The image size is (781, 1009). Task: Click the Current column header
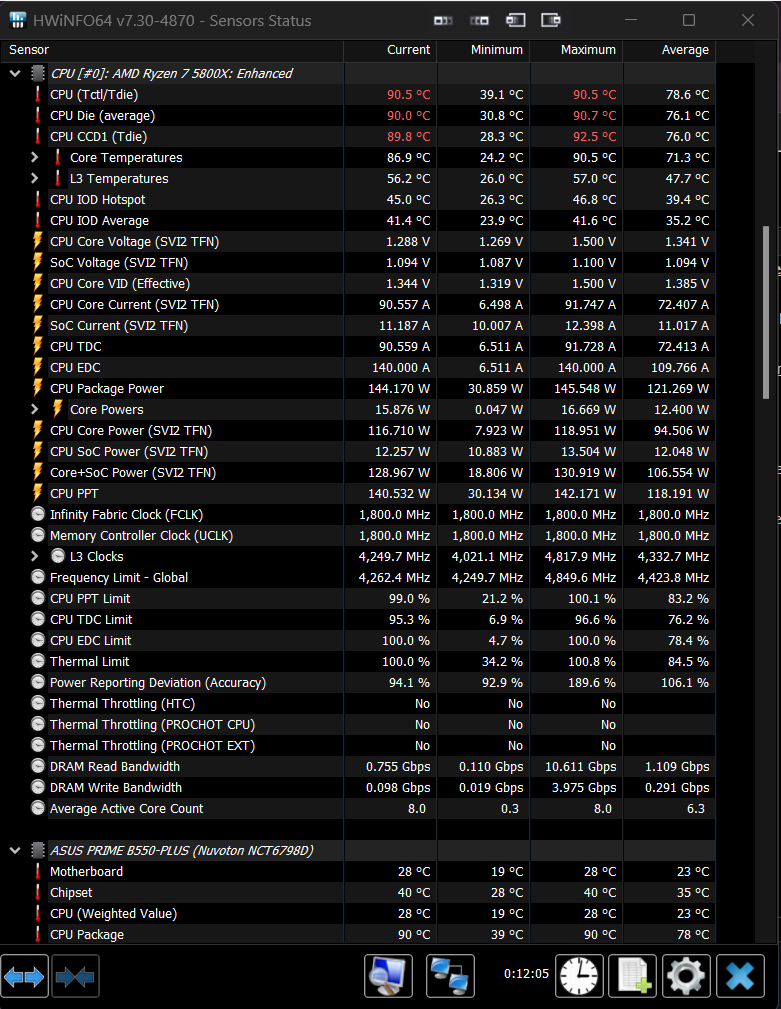(x=390, y=50)
